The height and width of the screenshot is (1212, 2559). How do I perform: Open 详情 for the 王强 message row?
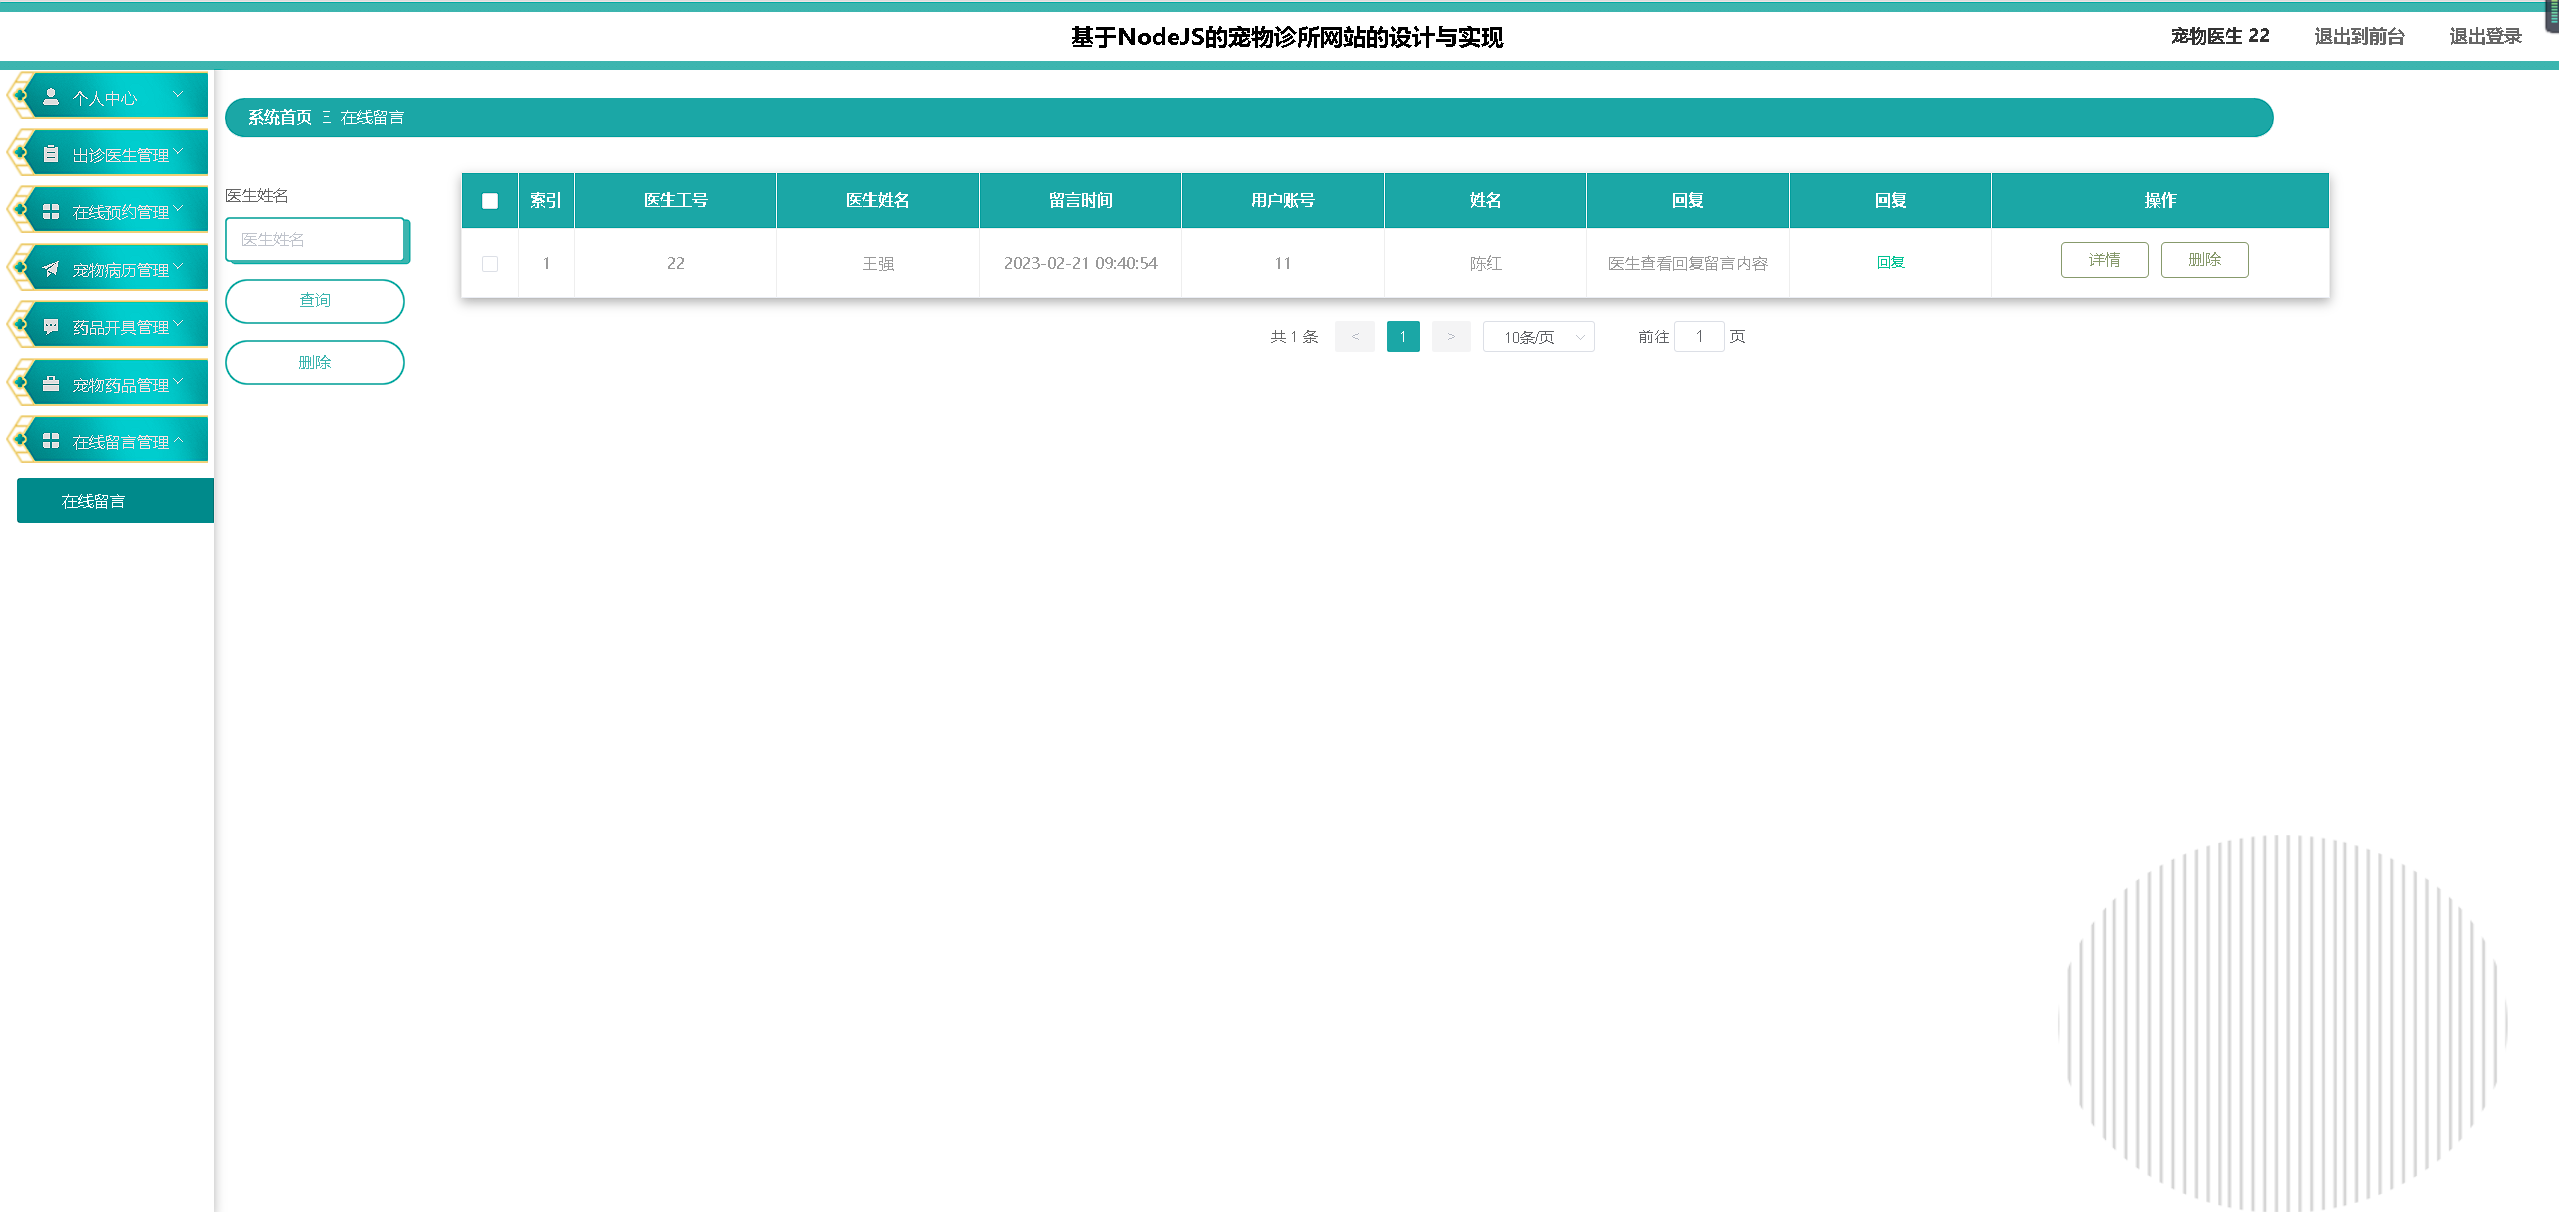(2104, 260)
